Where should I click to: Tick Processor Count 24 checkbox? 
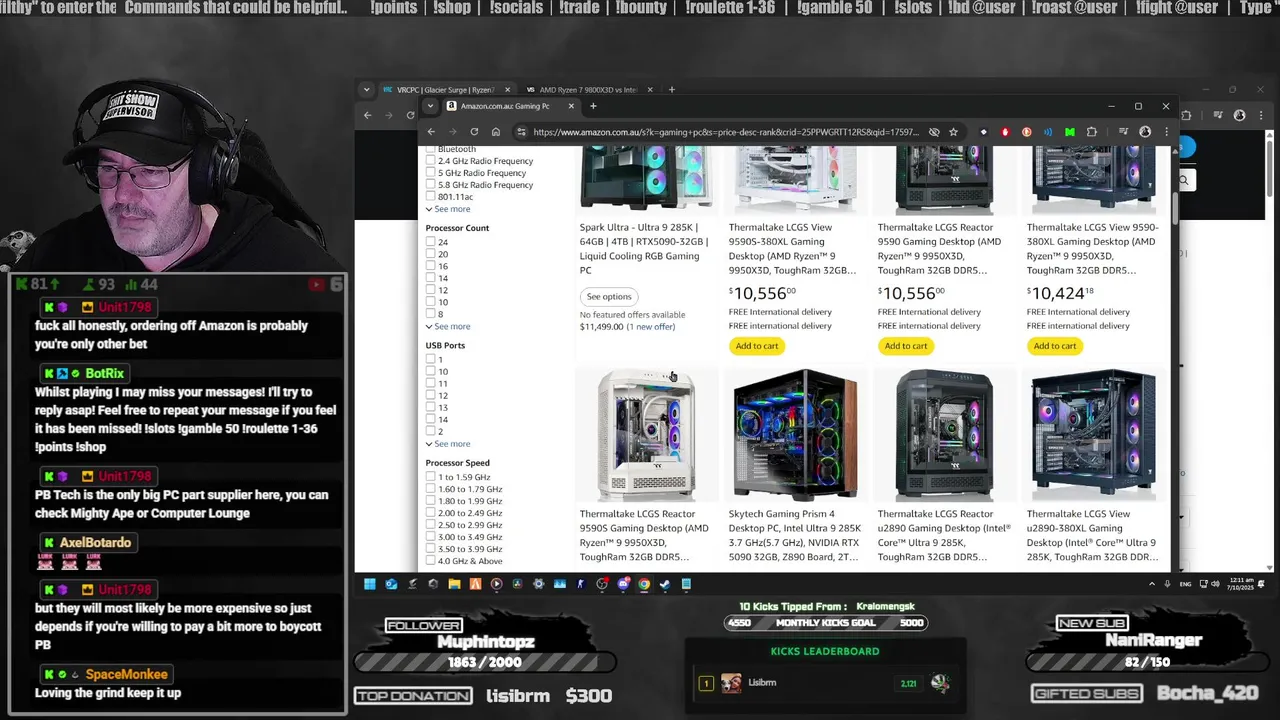point(431,242)
